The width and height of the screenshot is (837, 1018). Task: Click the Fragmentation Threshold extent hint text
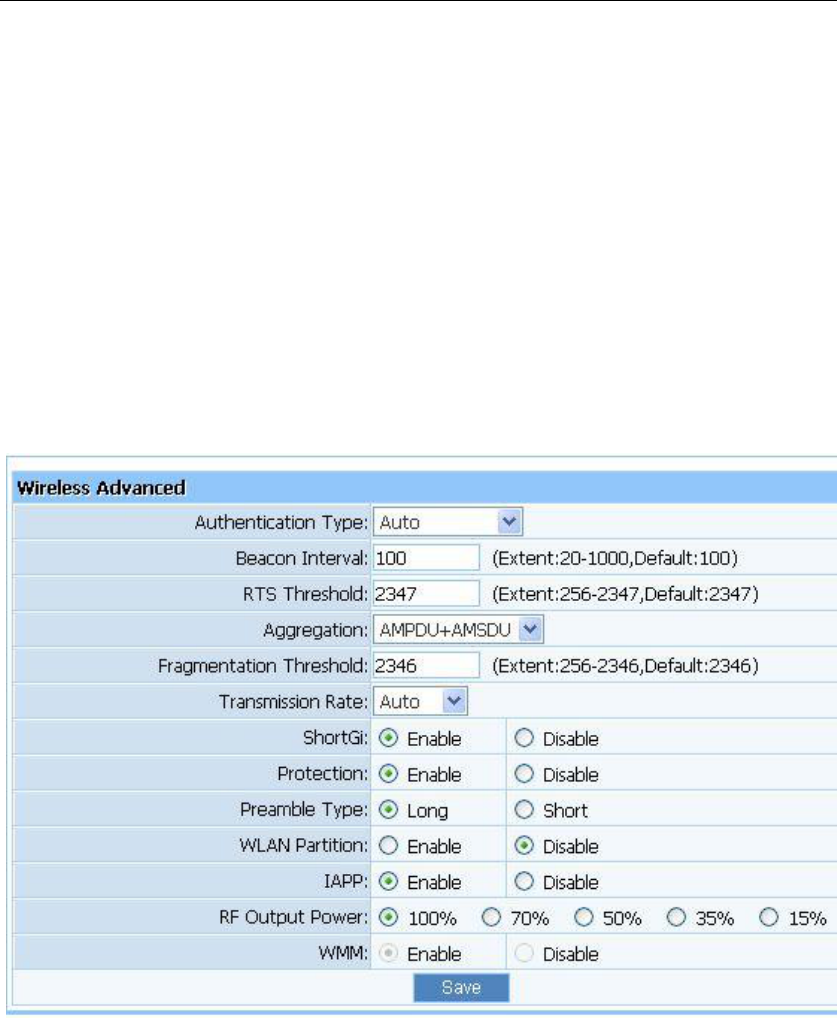tap(625, 665)
